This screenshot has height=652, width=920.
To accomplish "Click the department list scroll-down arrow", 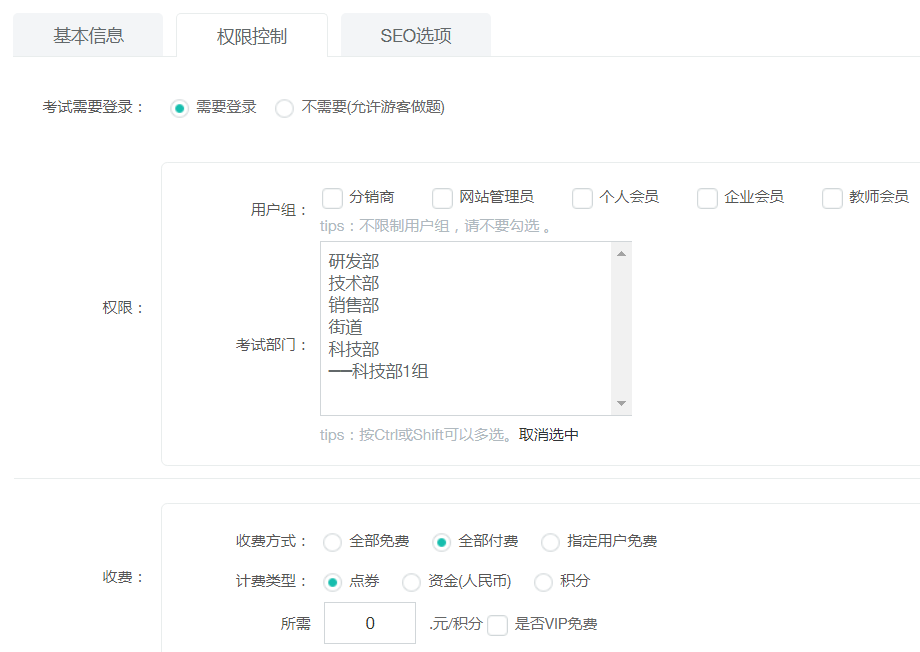I will coord(621,403).
